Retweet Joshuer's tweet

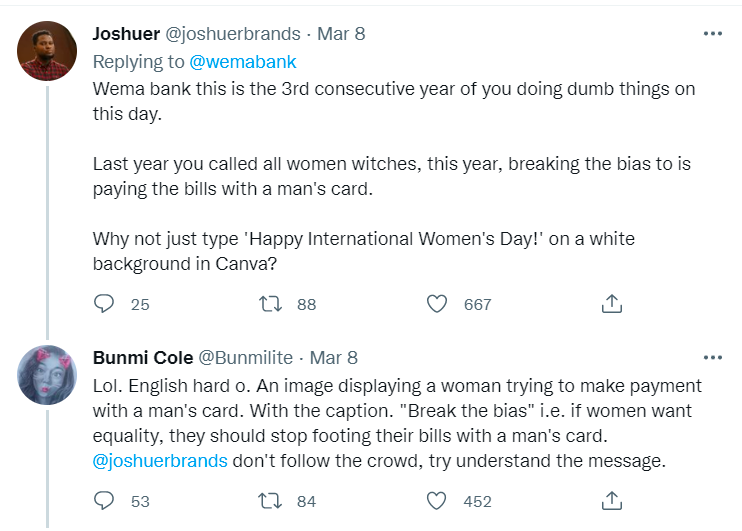269,303
